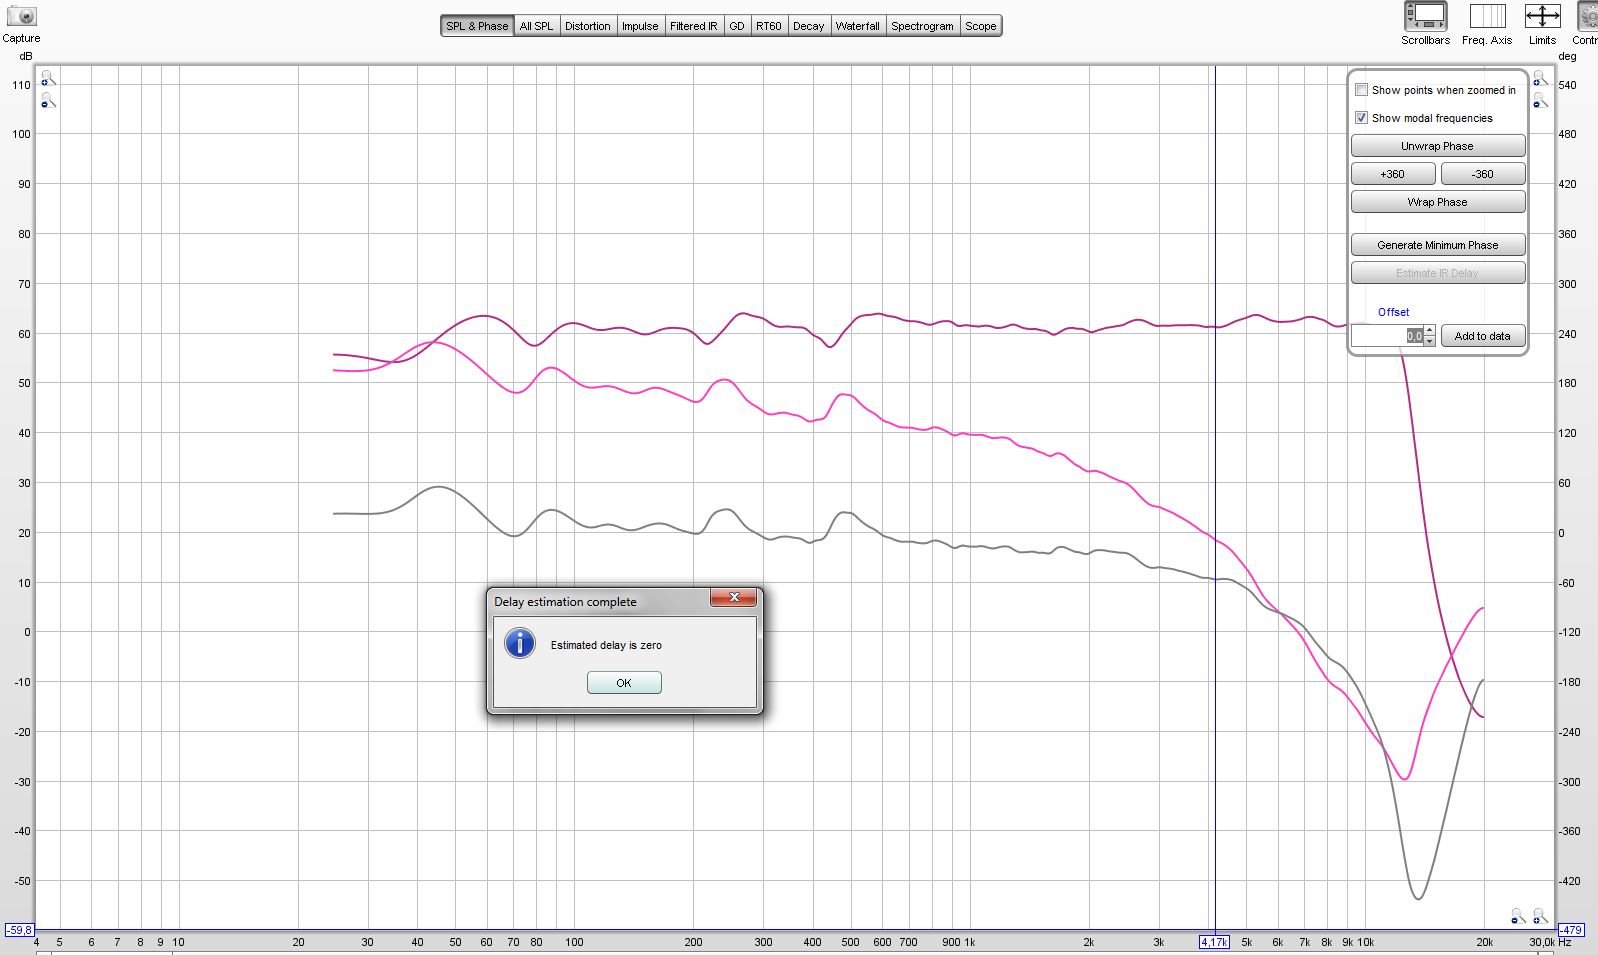
Task: Open the graph Limits icon
Action: click(x=1542, y=16)
